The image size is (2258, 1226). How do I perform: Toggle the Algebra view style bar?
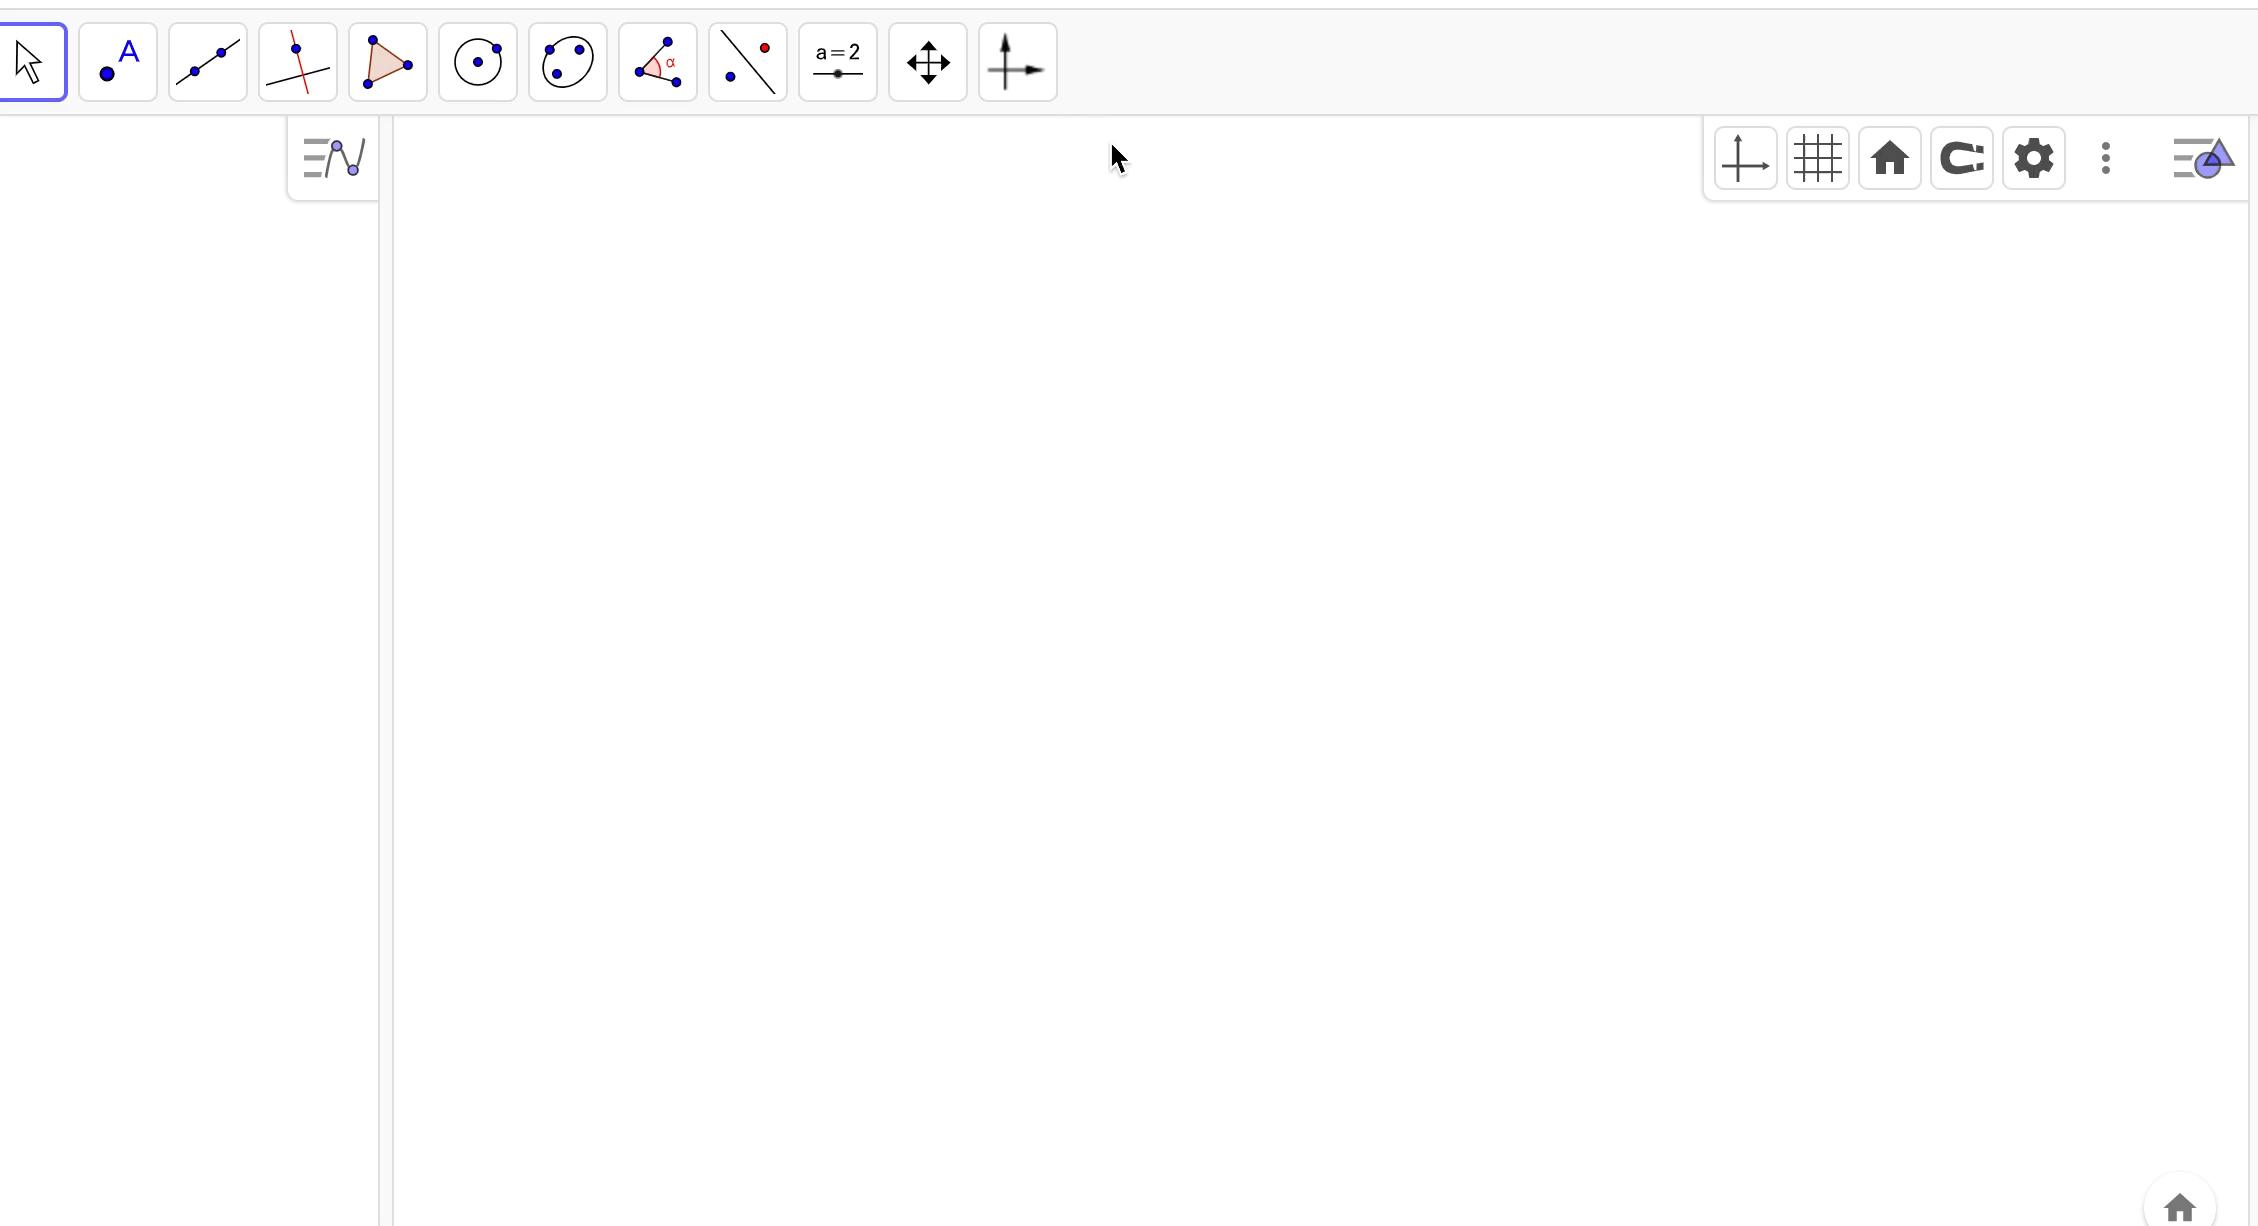coord(334,158)
